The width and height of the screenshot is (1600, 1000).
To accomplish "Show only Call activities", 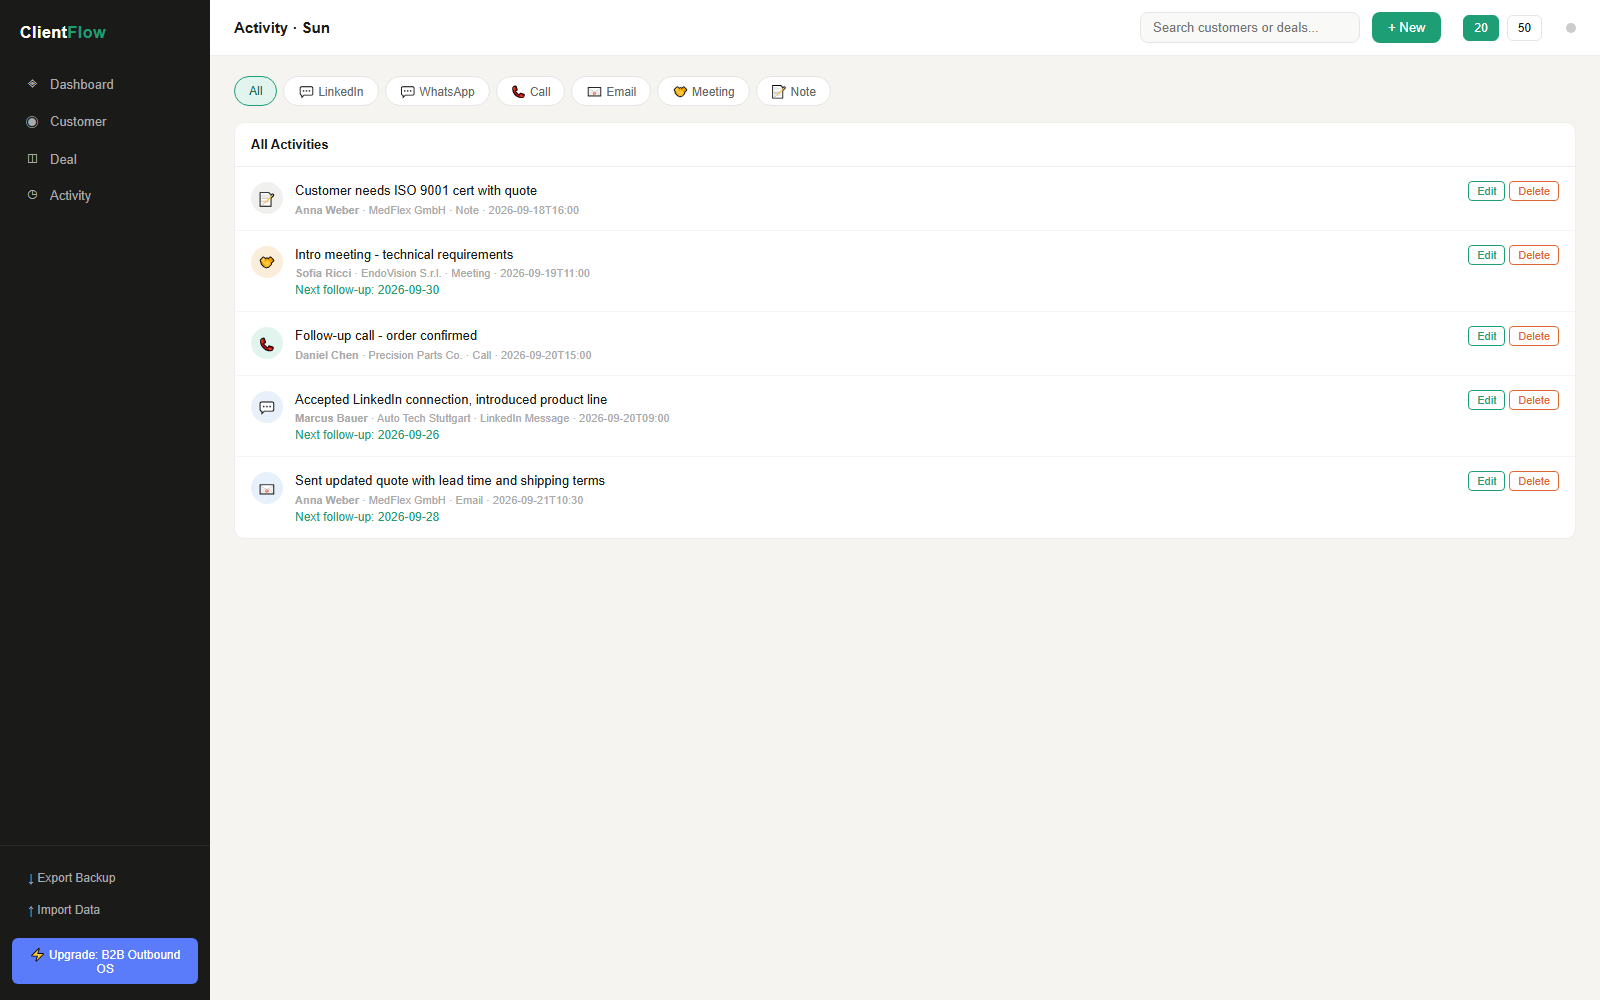I will (x=531, y=91).
